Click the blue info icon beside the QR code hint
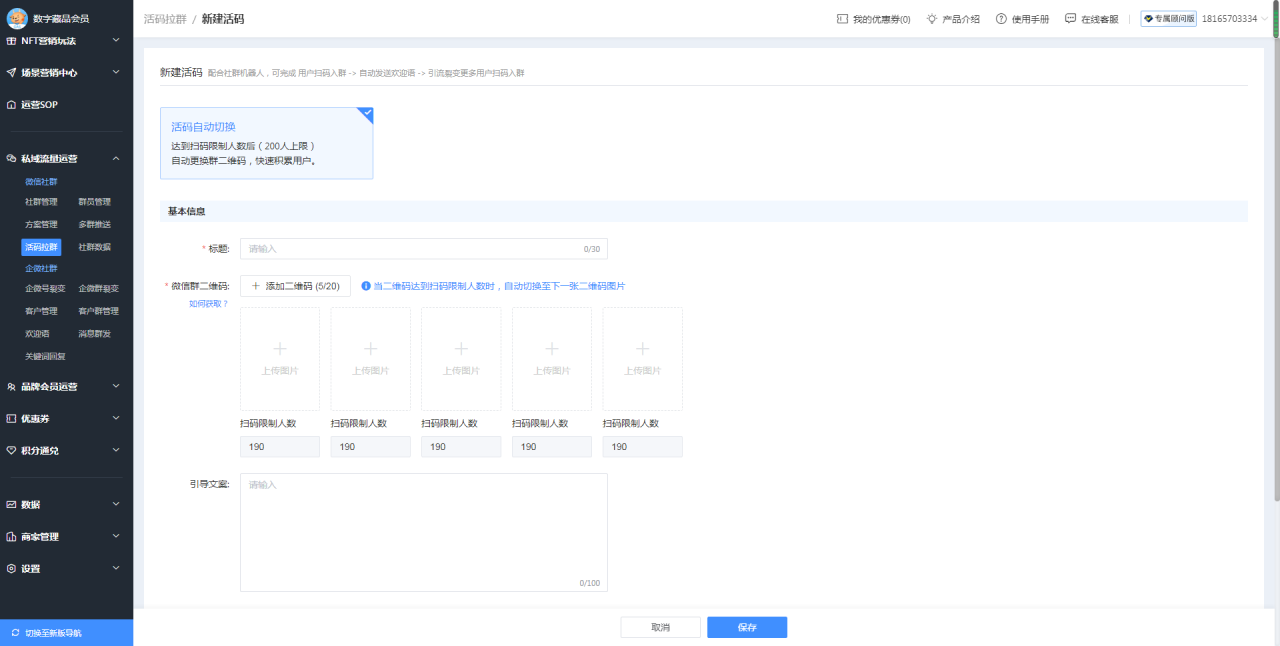 pyautogui.click(x=366, y=286)
